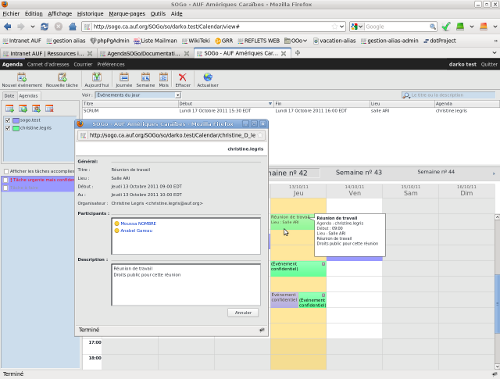
Task: Check the purple Tâche à faire checkbox
Action: [5, 188]
